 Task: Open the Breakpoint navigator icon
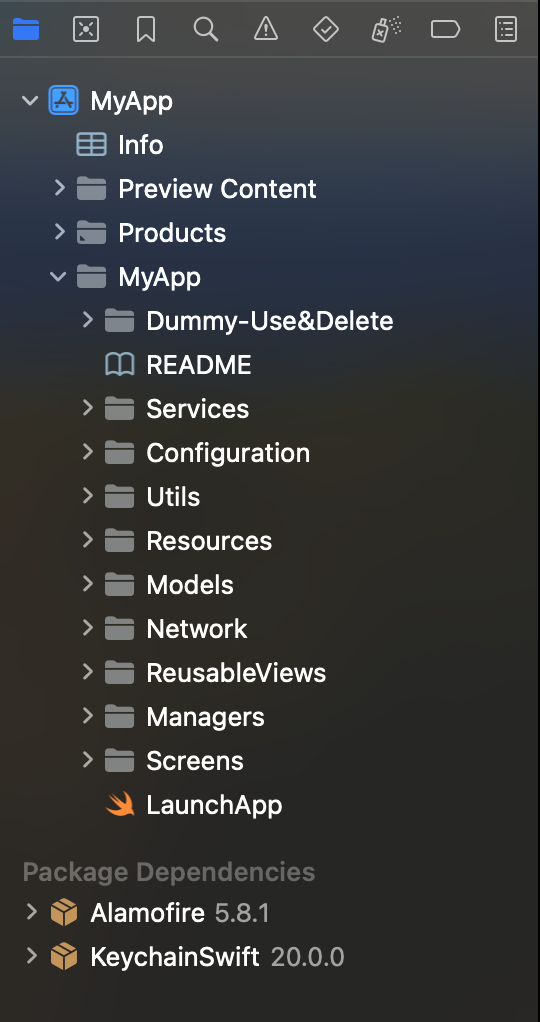pos(445,29)
